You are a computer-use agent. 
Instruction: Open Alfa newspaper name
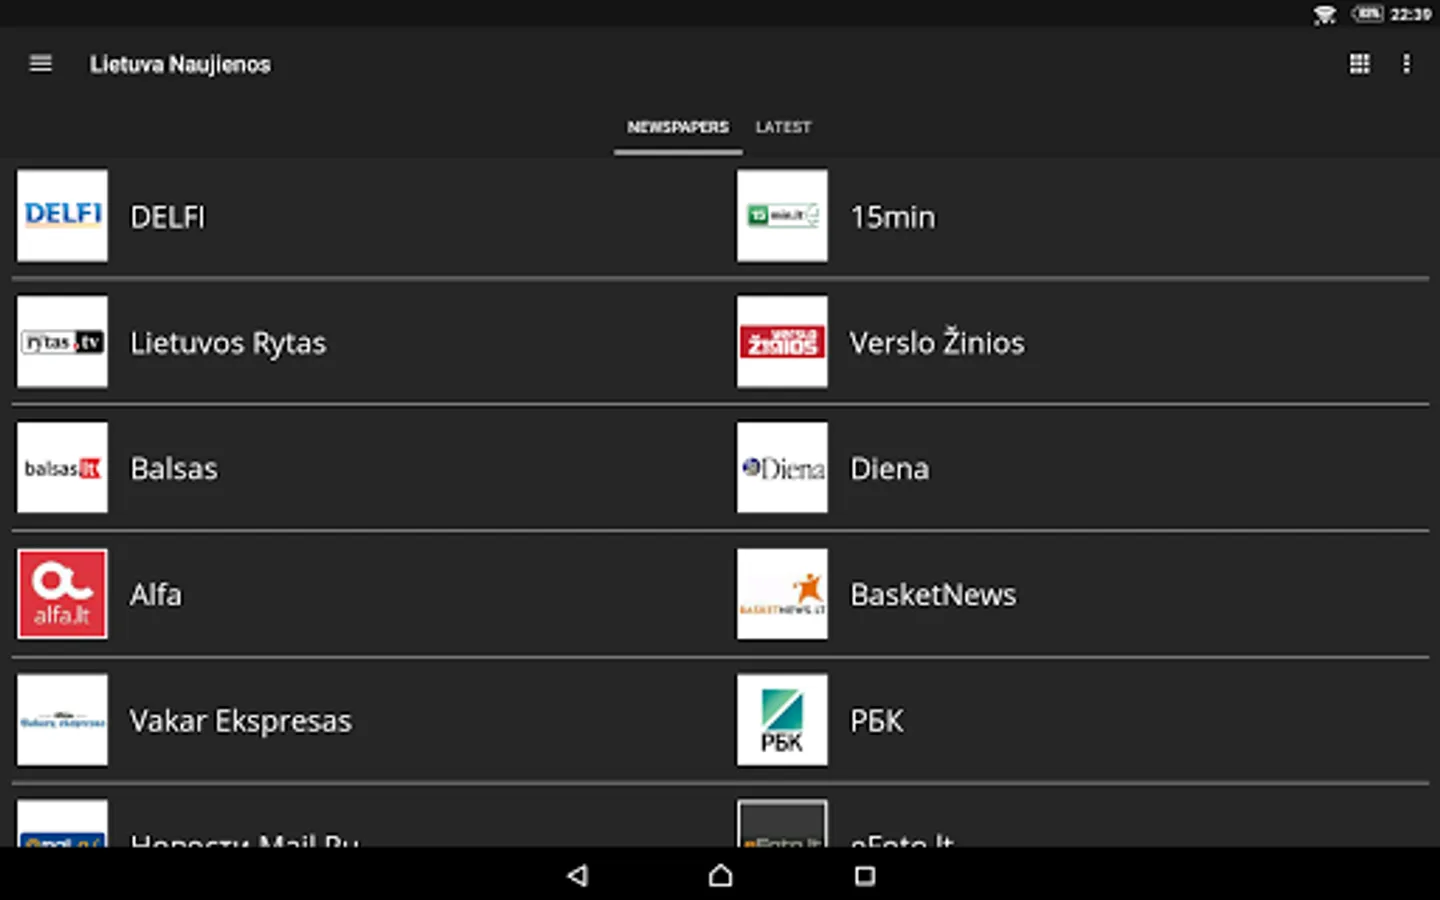(156, 595)
